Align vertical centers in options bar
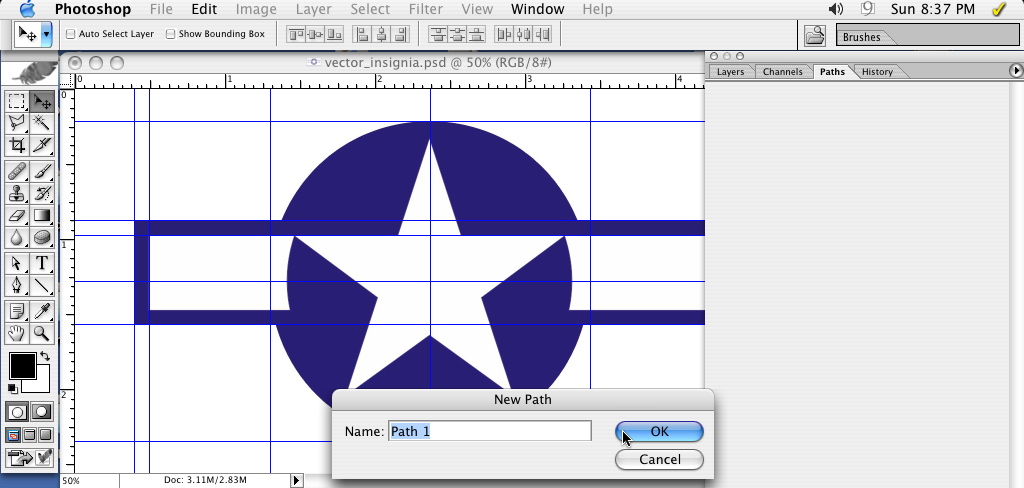The height and width of the screenshot is (488, 1024). pyautogui.click(x=315, y=34)
